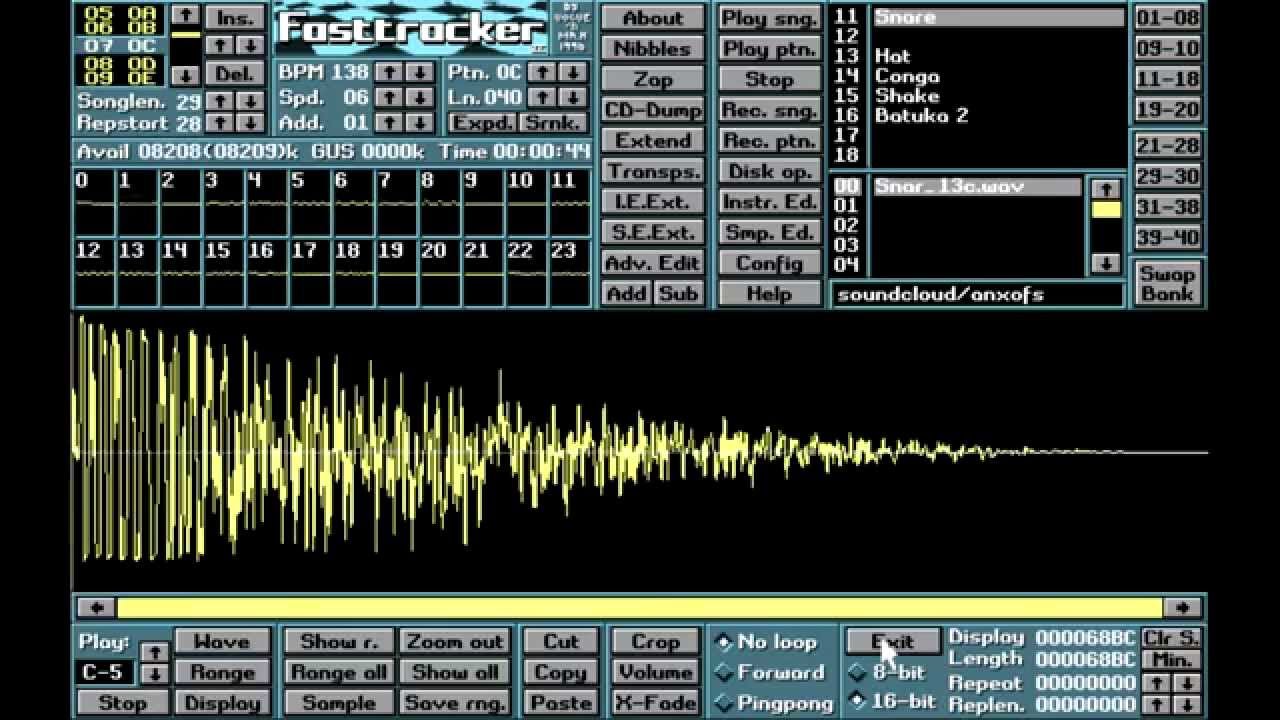Click the Ins. position button
Screen dimensions: 1280x720
pyautogui.click(x=235, y=18)
